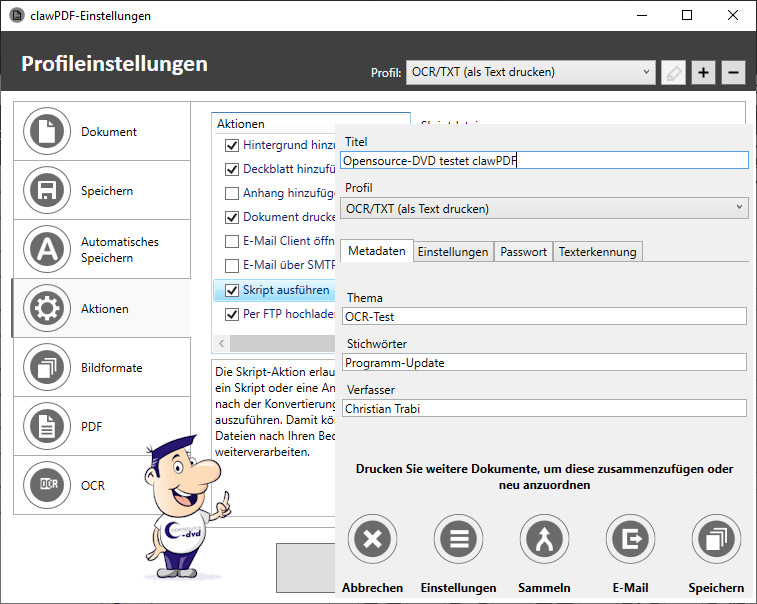Select the Einstellungen tab next to Metadaten

pos(453,252)
